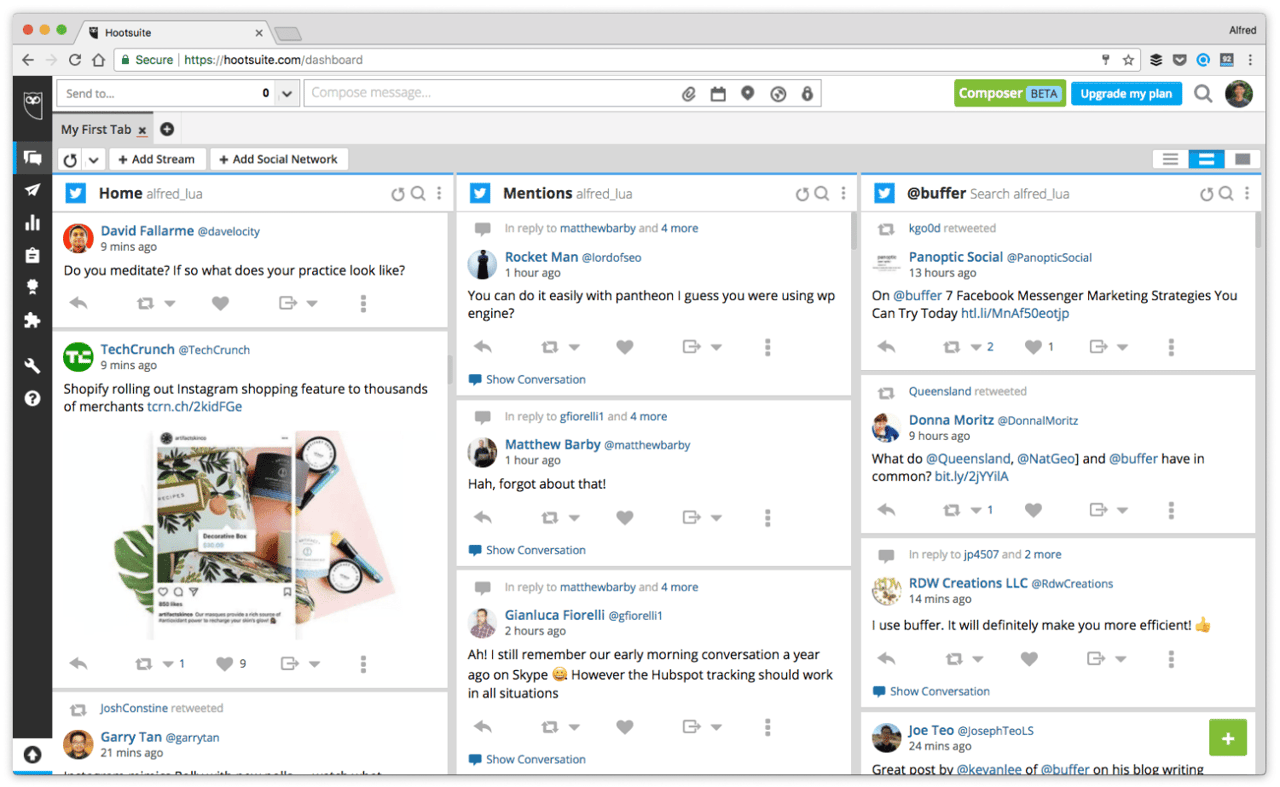Like the Panoptic Social tweet
This screenshot has width=1280, height=787.
pyautogui.click(x=1033, y=347)
